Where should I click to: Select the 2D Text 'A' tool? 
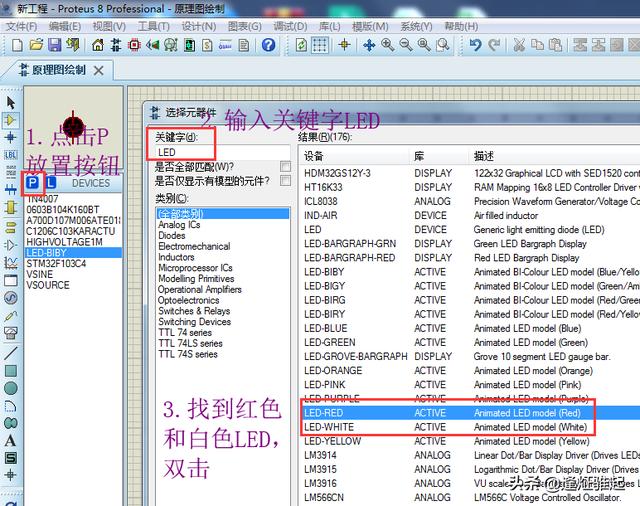pyautogui.click(x=11, y=440)
